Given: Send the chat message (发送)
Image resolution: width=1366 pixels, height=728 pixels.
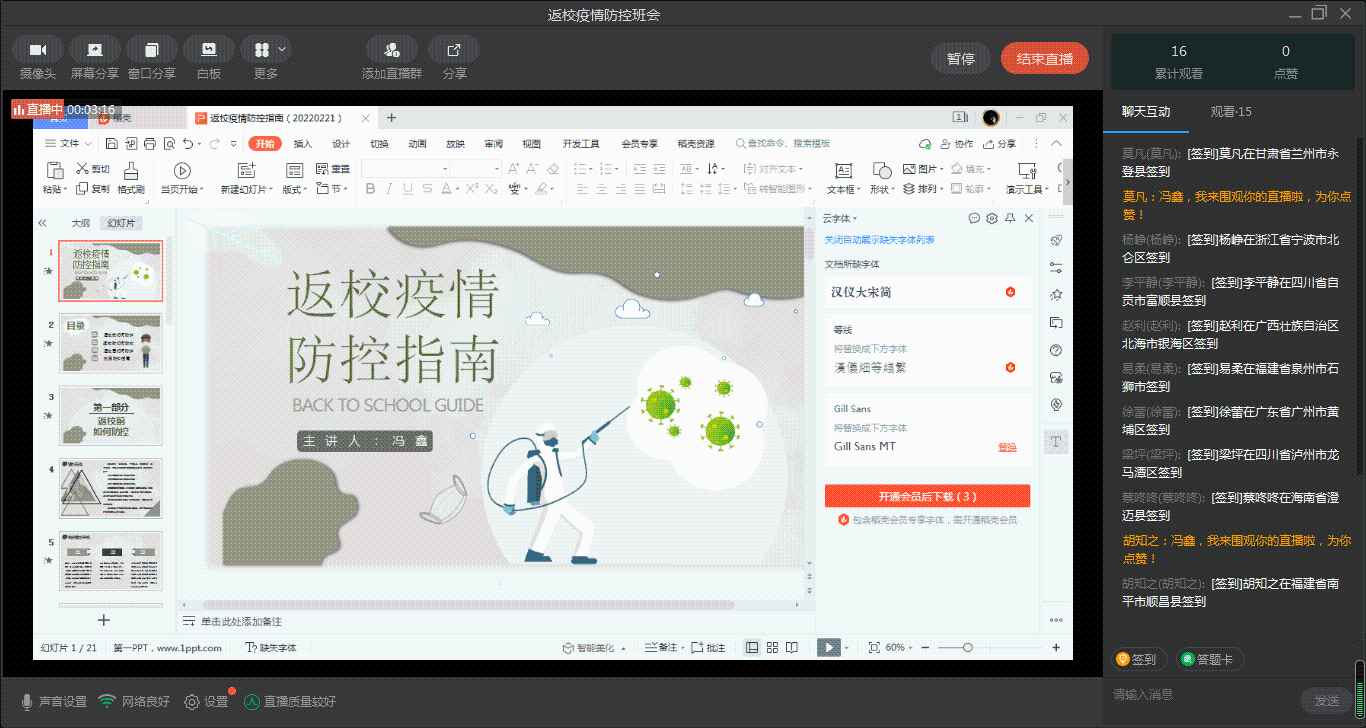Looking at the screenshot, I should tap(1326, 701).
